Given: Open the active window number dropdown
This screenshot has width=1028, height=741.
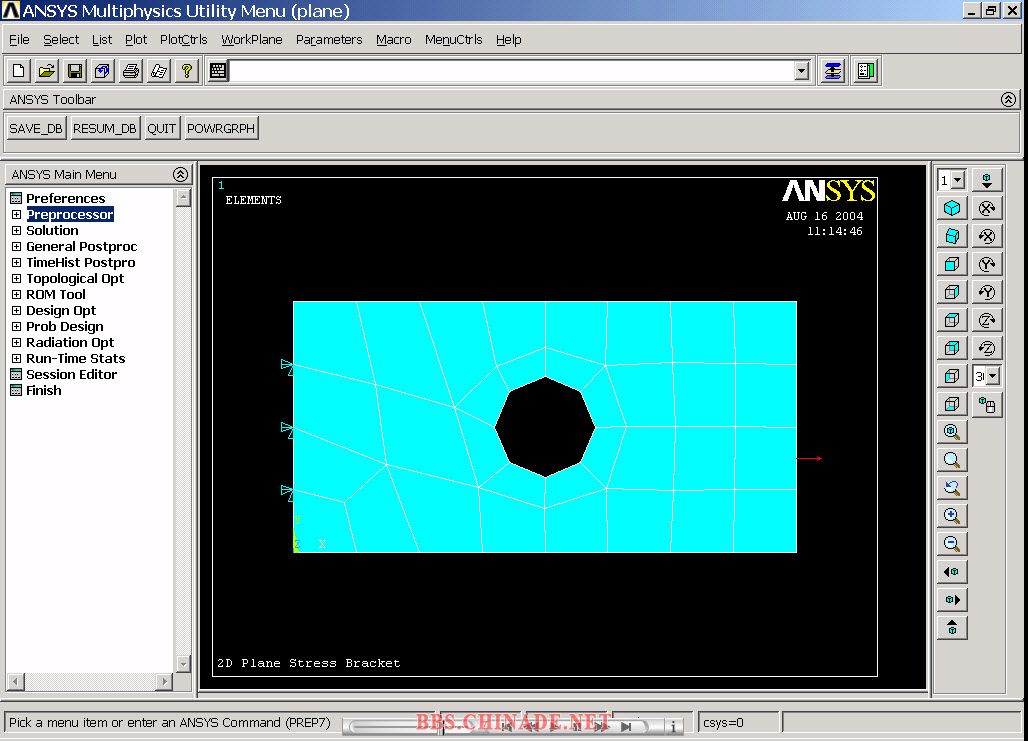Looking at the screenshot, I should tap(958, 180).
